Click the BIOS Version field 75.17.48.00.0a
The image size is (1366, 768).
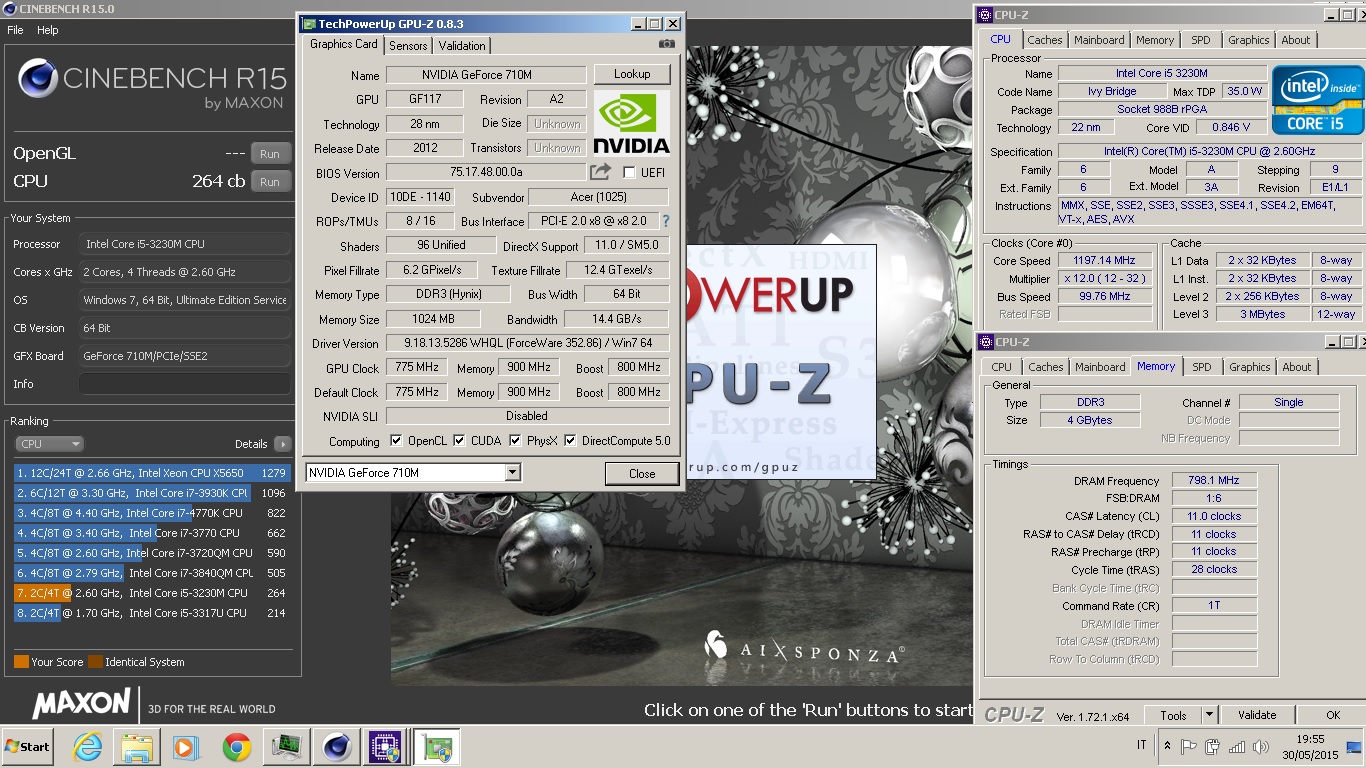point(486,172)
